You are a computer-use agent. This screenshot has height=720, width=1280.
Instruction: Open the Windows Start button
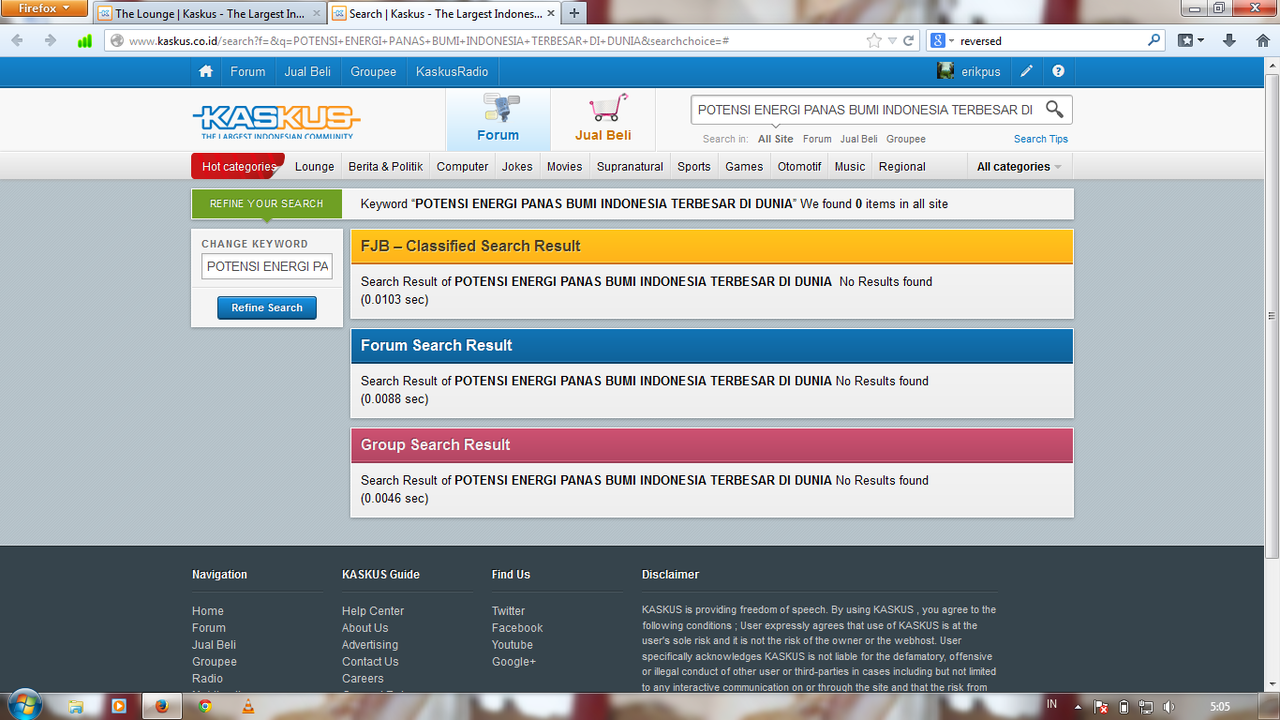(x=24, y=706)
